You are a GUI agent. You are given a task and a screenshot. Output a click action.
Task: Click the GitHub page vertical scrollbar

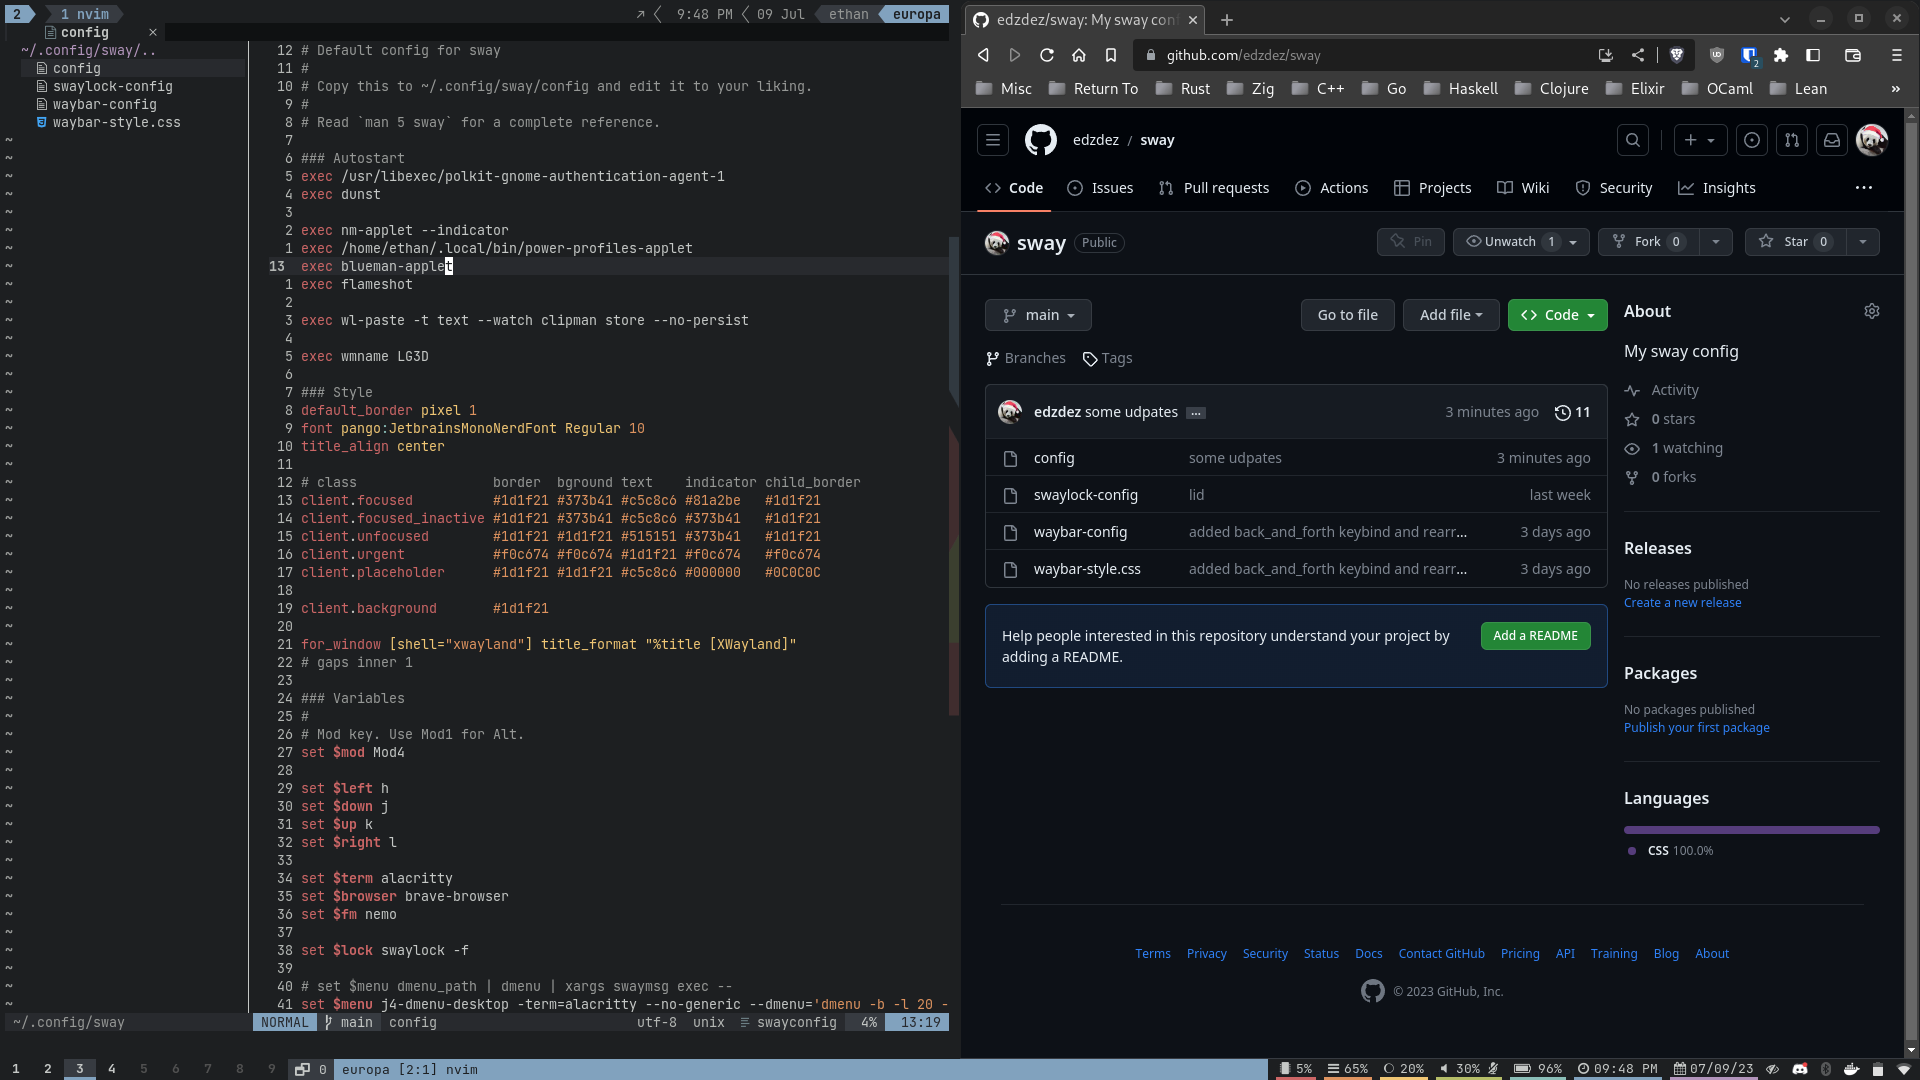pos(1911,580)
